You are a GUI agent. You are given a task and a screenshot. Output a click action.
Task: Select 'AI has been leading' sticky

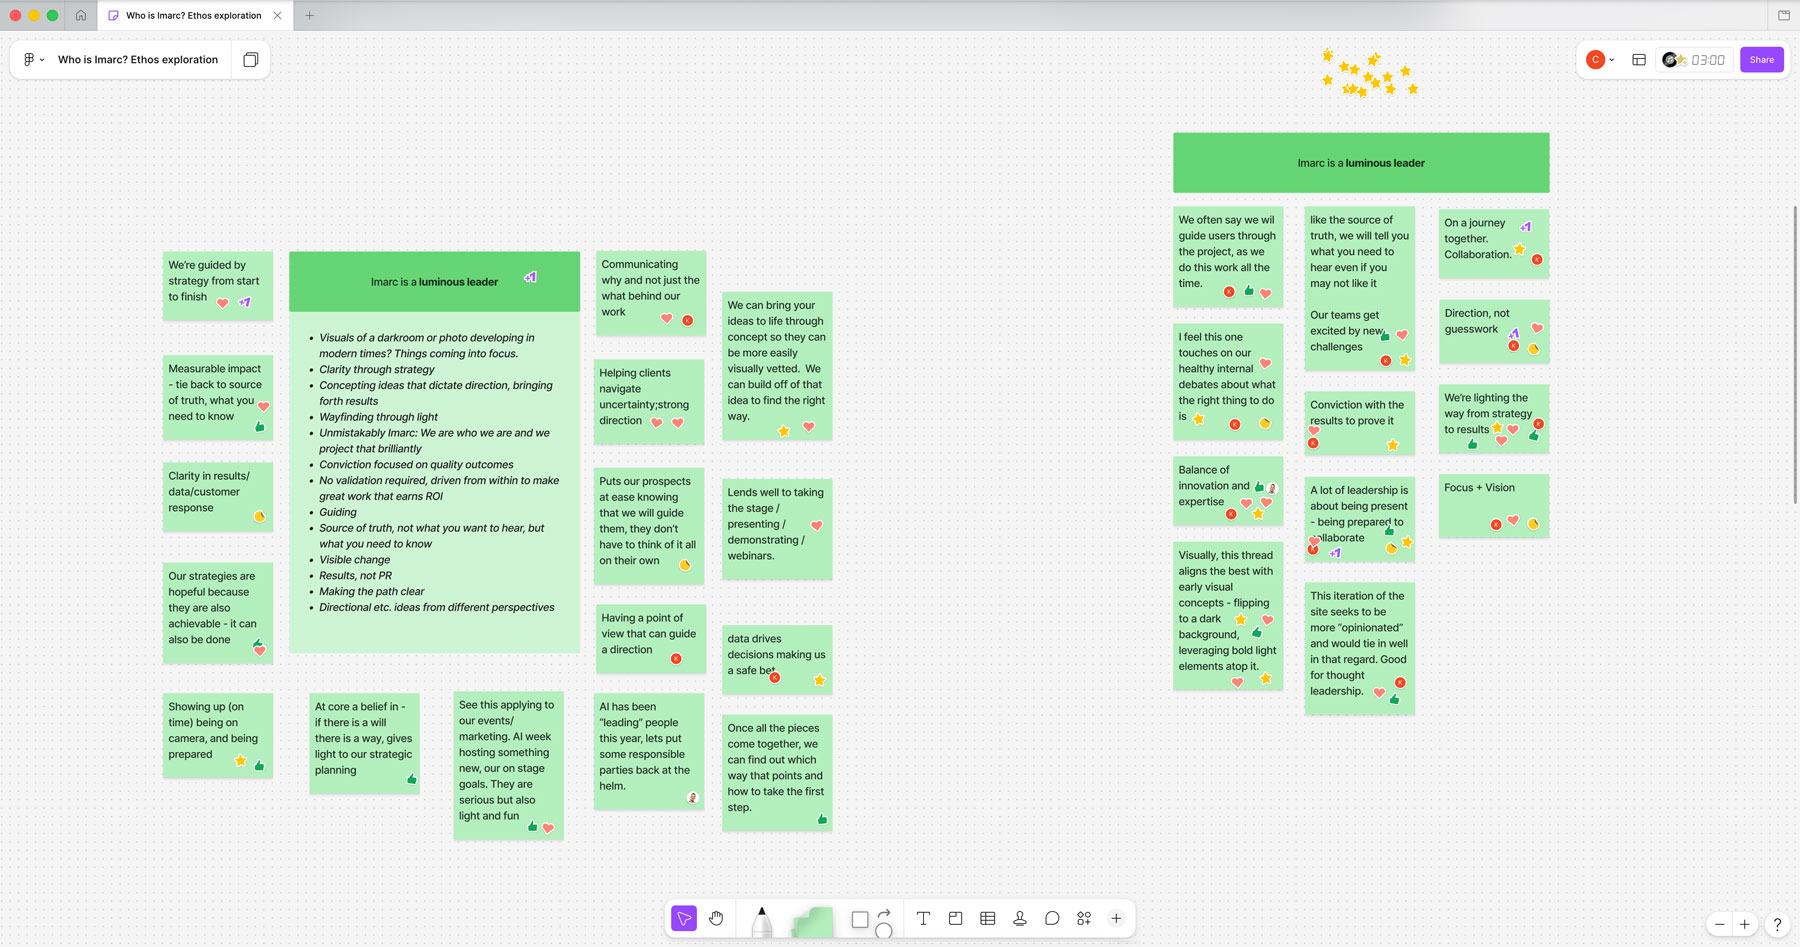[x=649, y=751]
